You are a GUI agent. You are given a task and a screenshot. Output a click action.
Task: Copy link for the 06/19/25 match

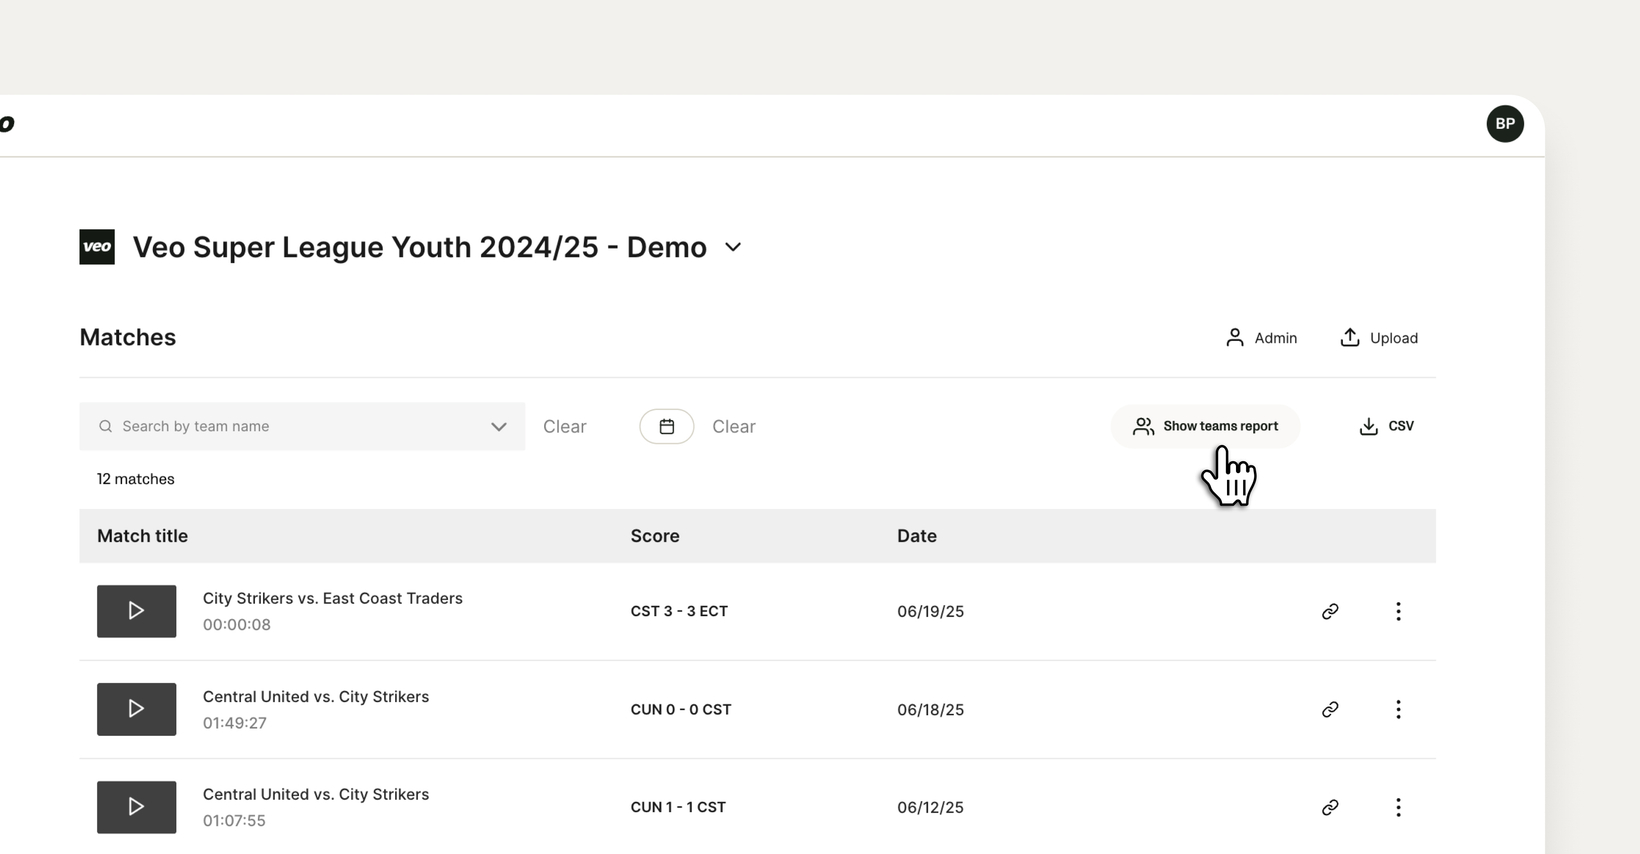click(1330, 611)
